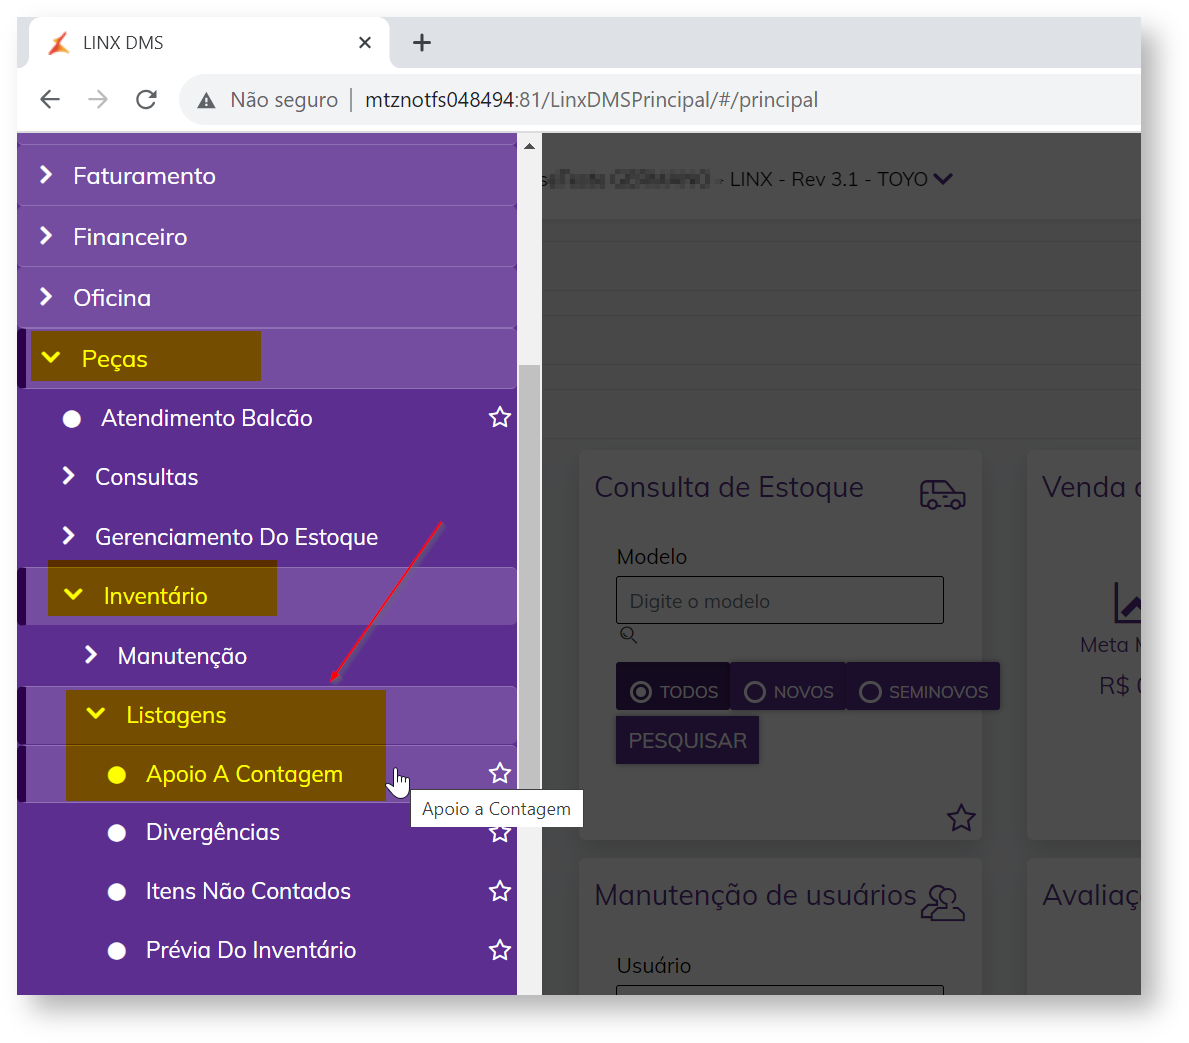Click the Digite o modelo input field
Screen dimensions: 1189x1043
coord(780,601)
